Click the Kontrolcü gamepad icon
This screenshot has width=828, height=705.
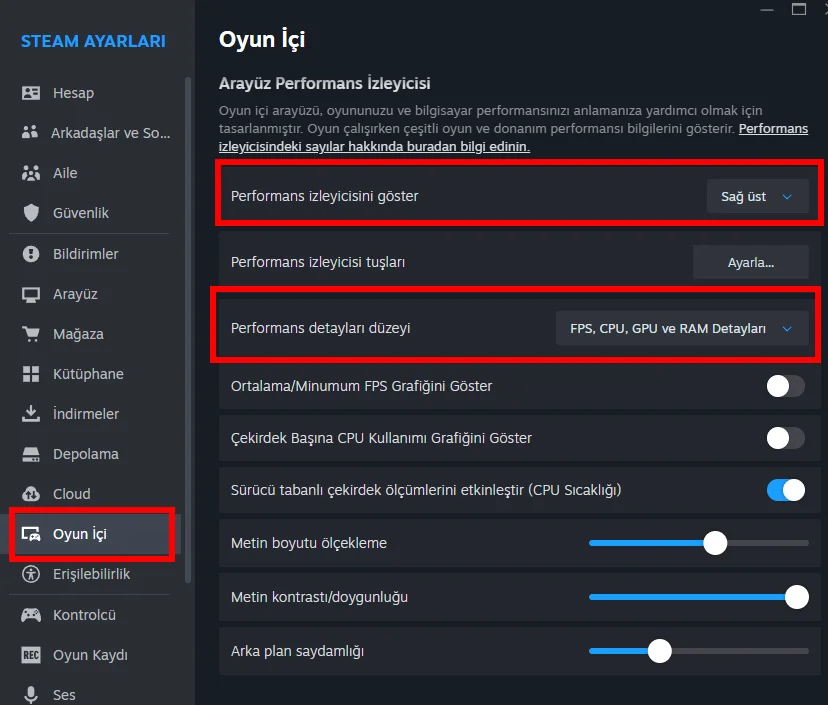pyautogui.click(x=31, y=615)
